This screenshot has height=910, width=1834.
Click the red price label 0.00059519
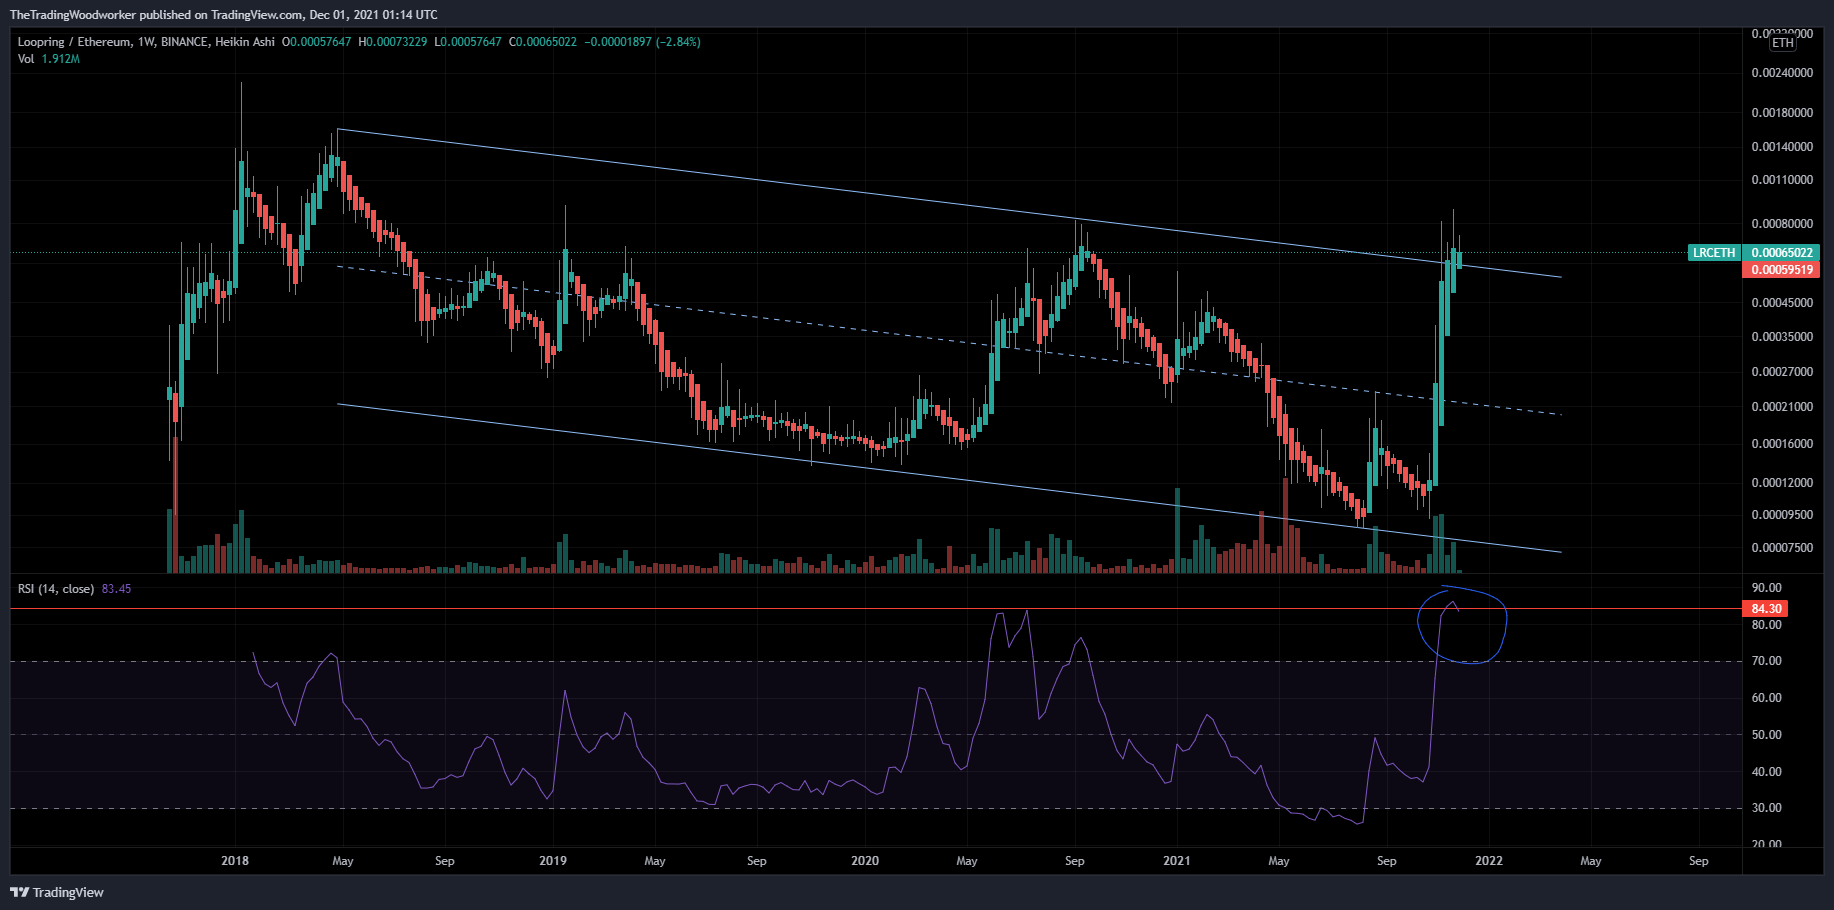coord(1782,270)
